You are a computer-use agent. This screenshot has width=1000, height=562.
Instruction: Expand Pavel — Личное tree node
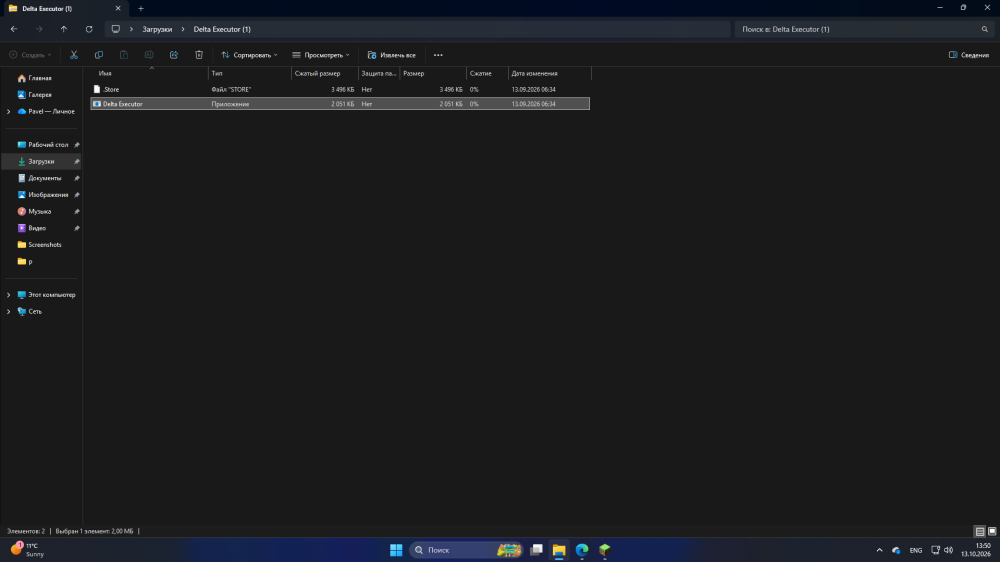[8, 112]
